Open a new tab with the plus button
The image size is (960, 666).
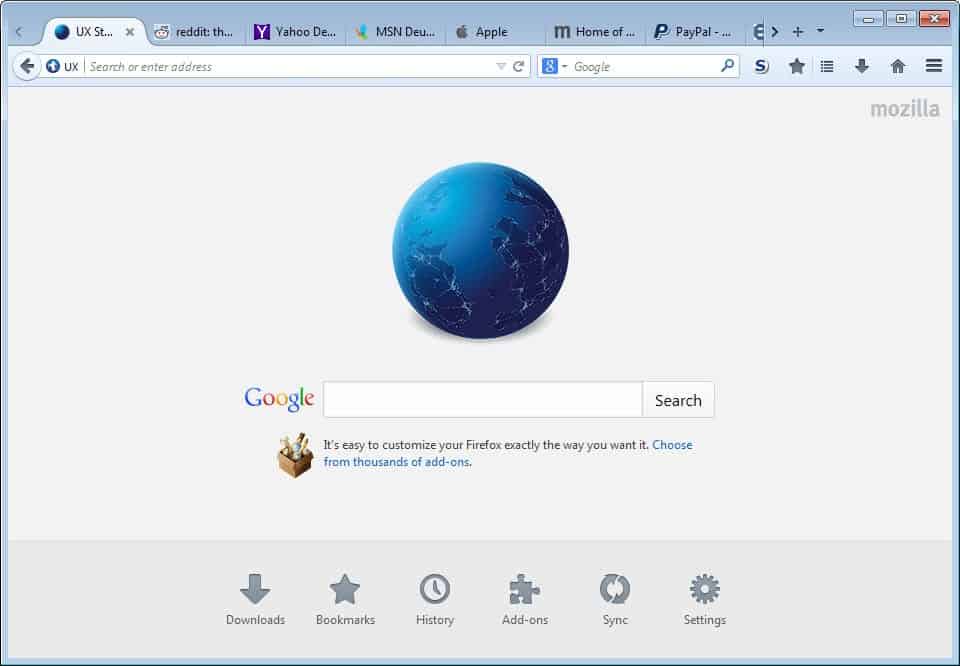(x=798, y=31)
